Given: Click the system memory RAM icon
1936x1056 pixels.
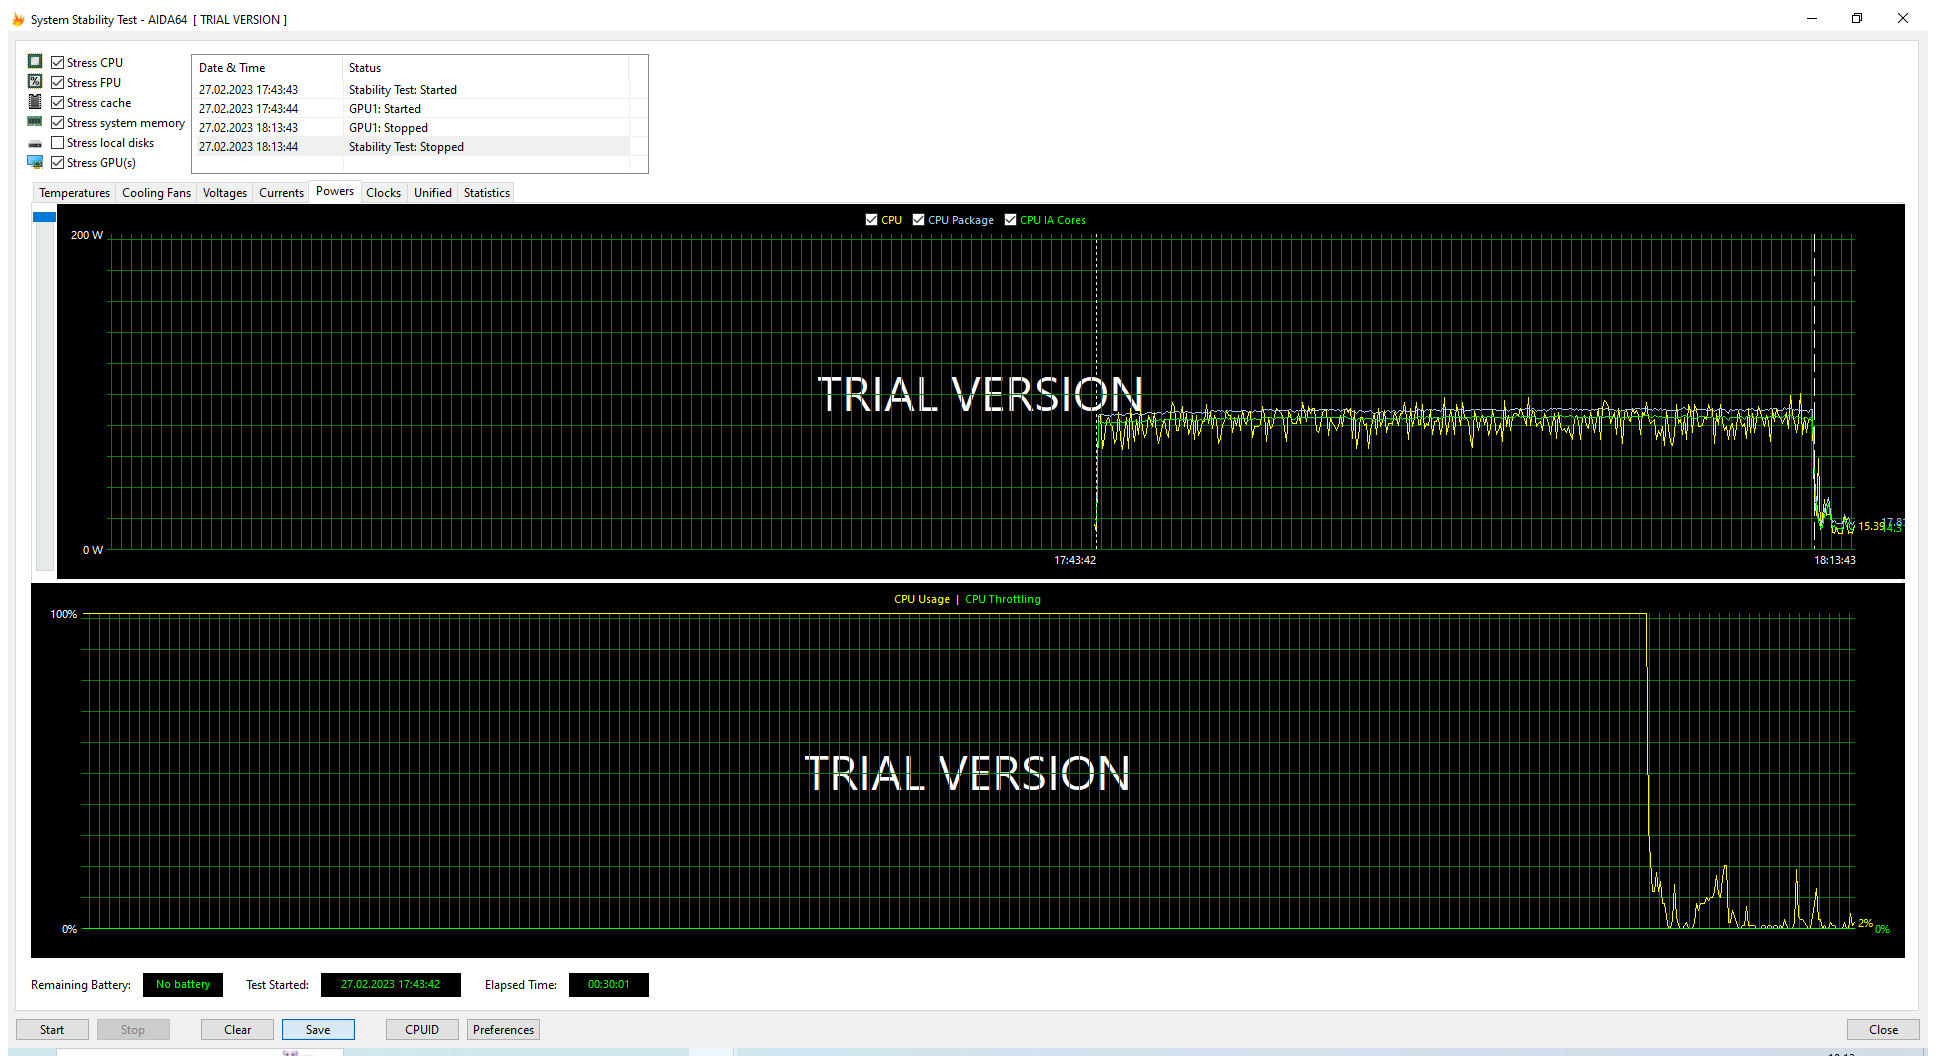Looking at the screenshot, I should 35,122.
